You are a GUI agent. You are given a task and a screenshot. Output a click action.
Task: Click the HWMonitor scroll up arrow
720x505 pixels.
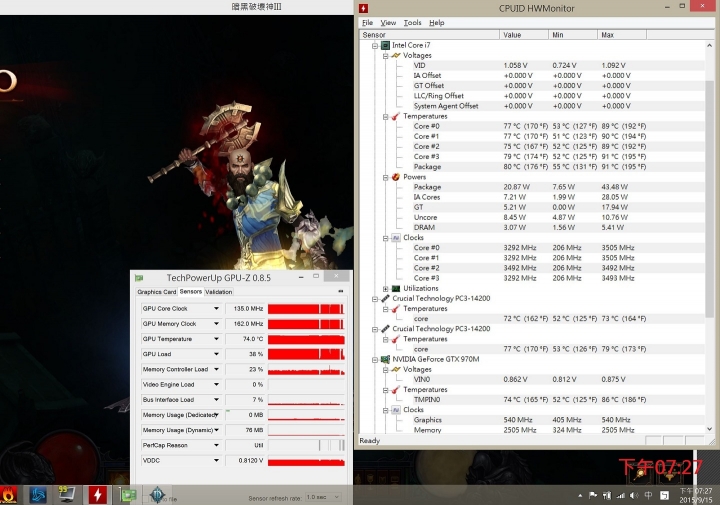pos(709,45)
